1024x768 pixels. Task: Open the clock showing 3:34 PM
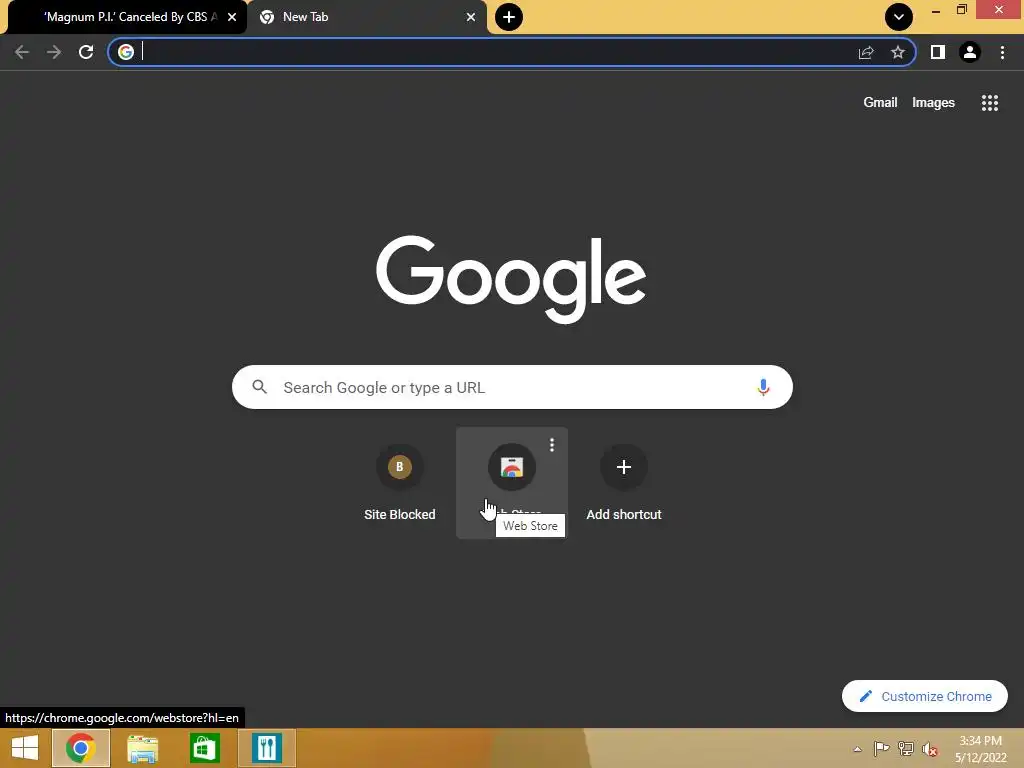[x=980, y=749]
